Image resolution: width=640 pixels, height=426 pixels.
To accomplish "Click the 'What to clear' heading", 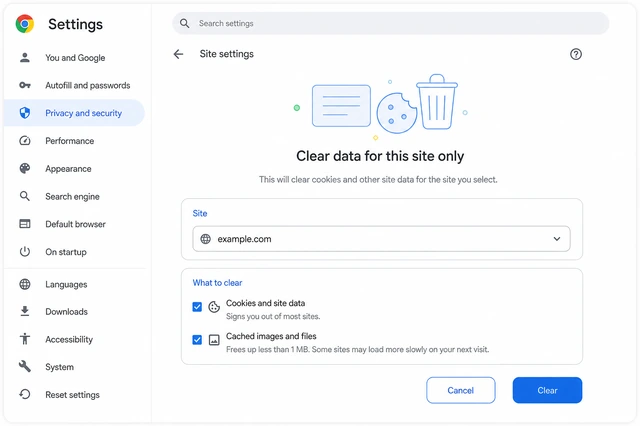I will [218, 283].
